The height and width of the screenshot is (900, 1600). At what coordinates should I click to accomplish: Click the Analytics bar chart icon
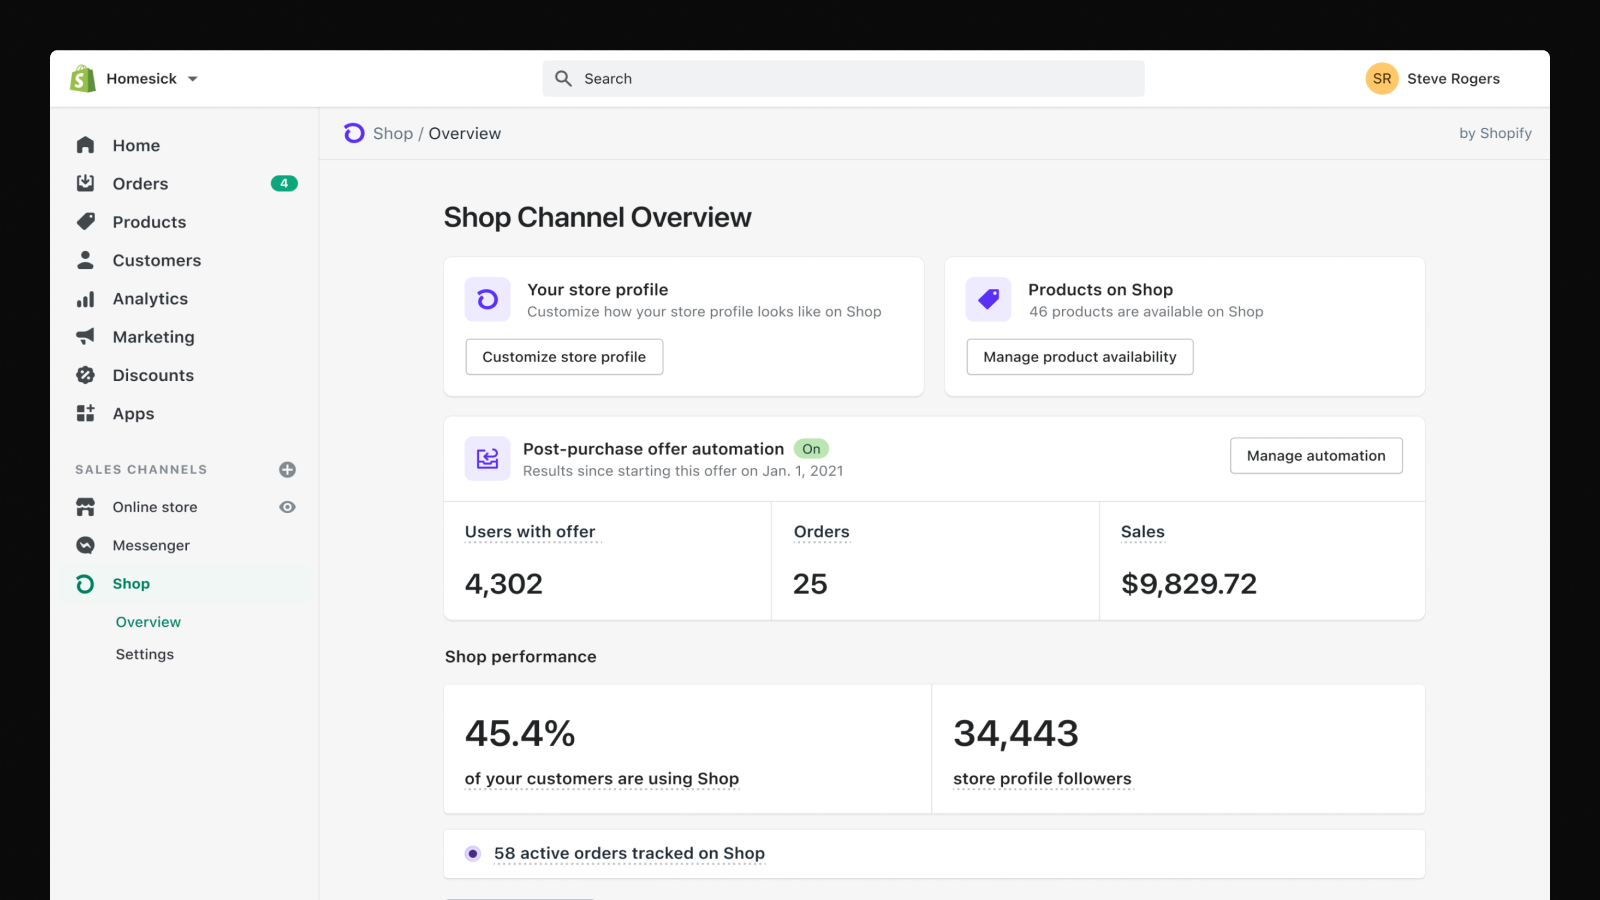tap(86, 299)
